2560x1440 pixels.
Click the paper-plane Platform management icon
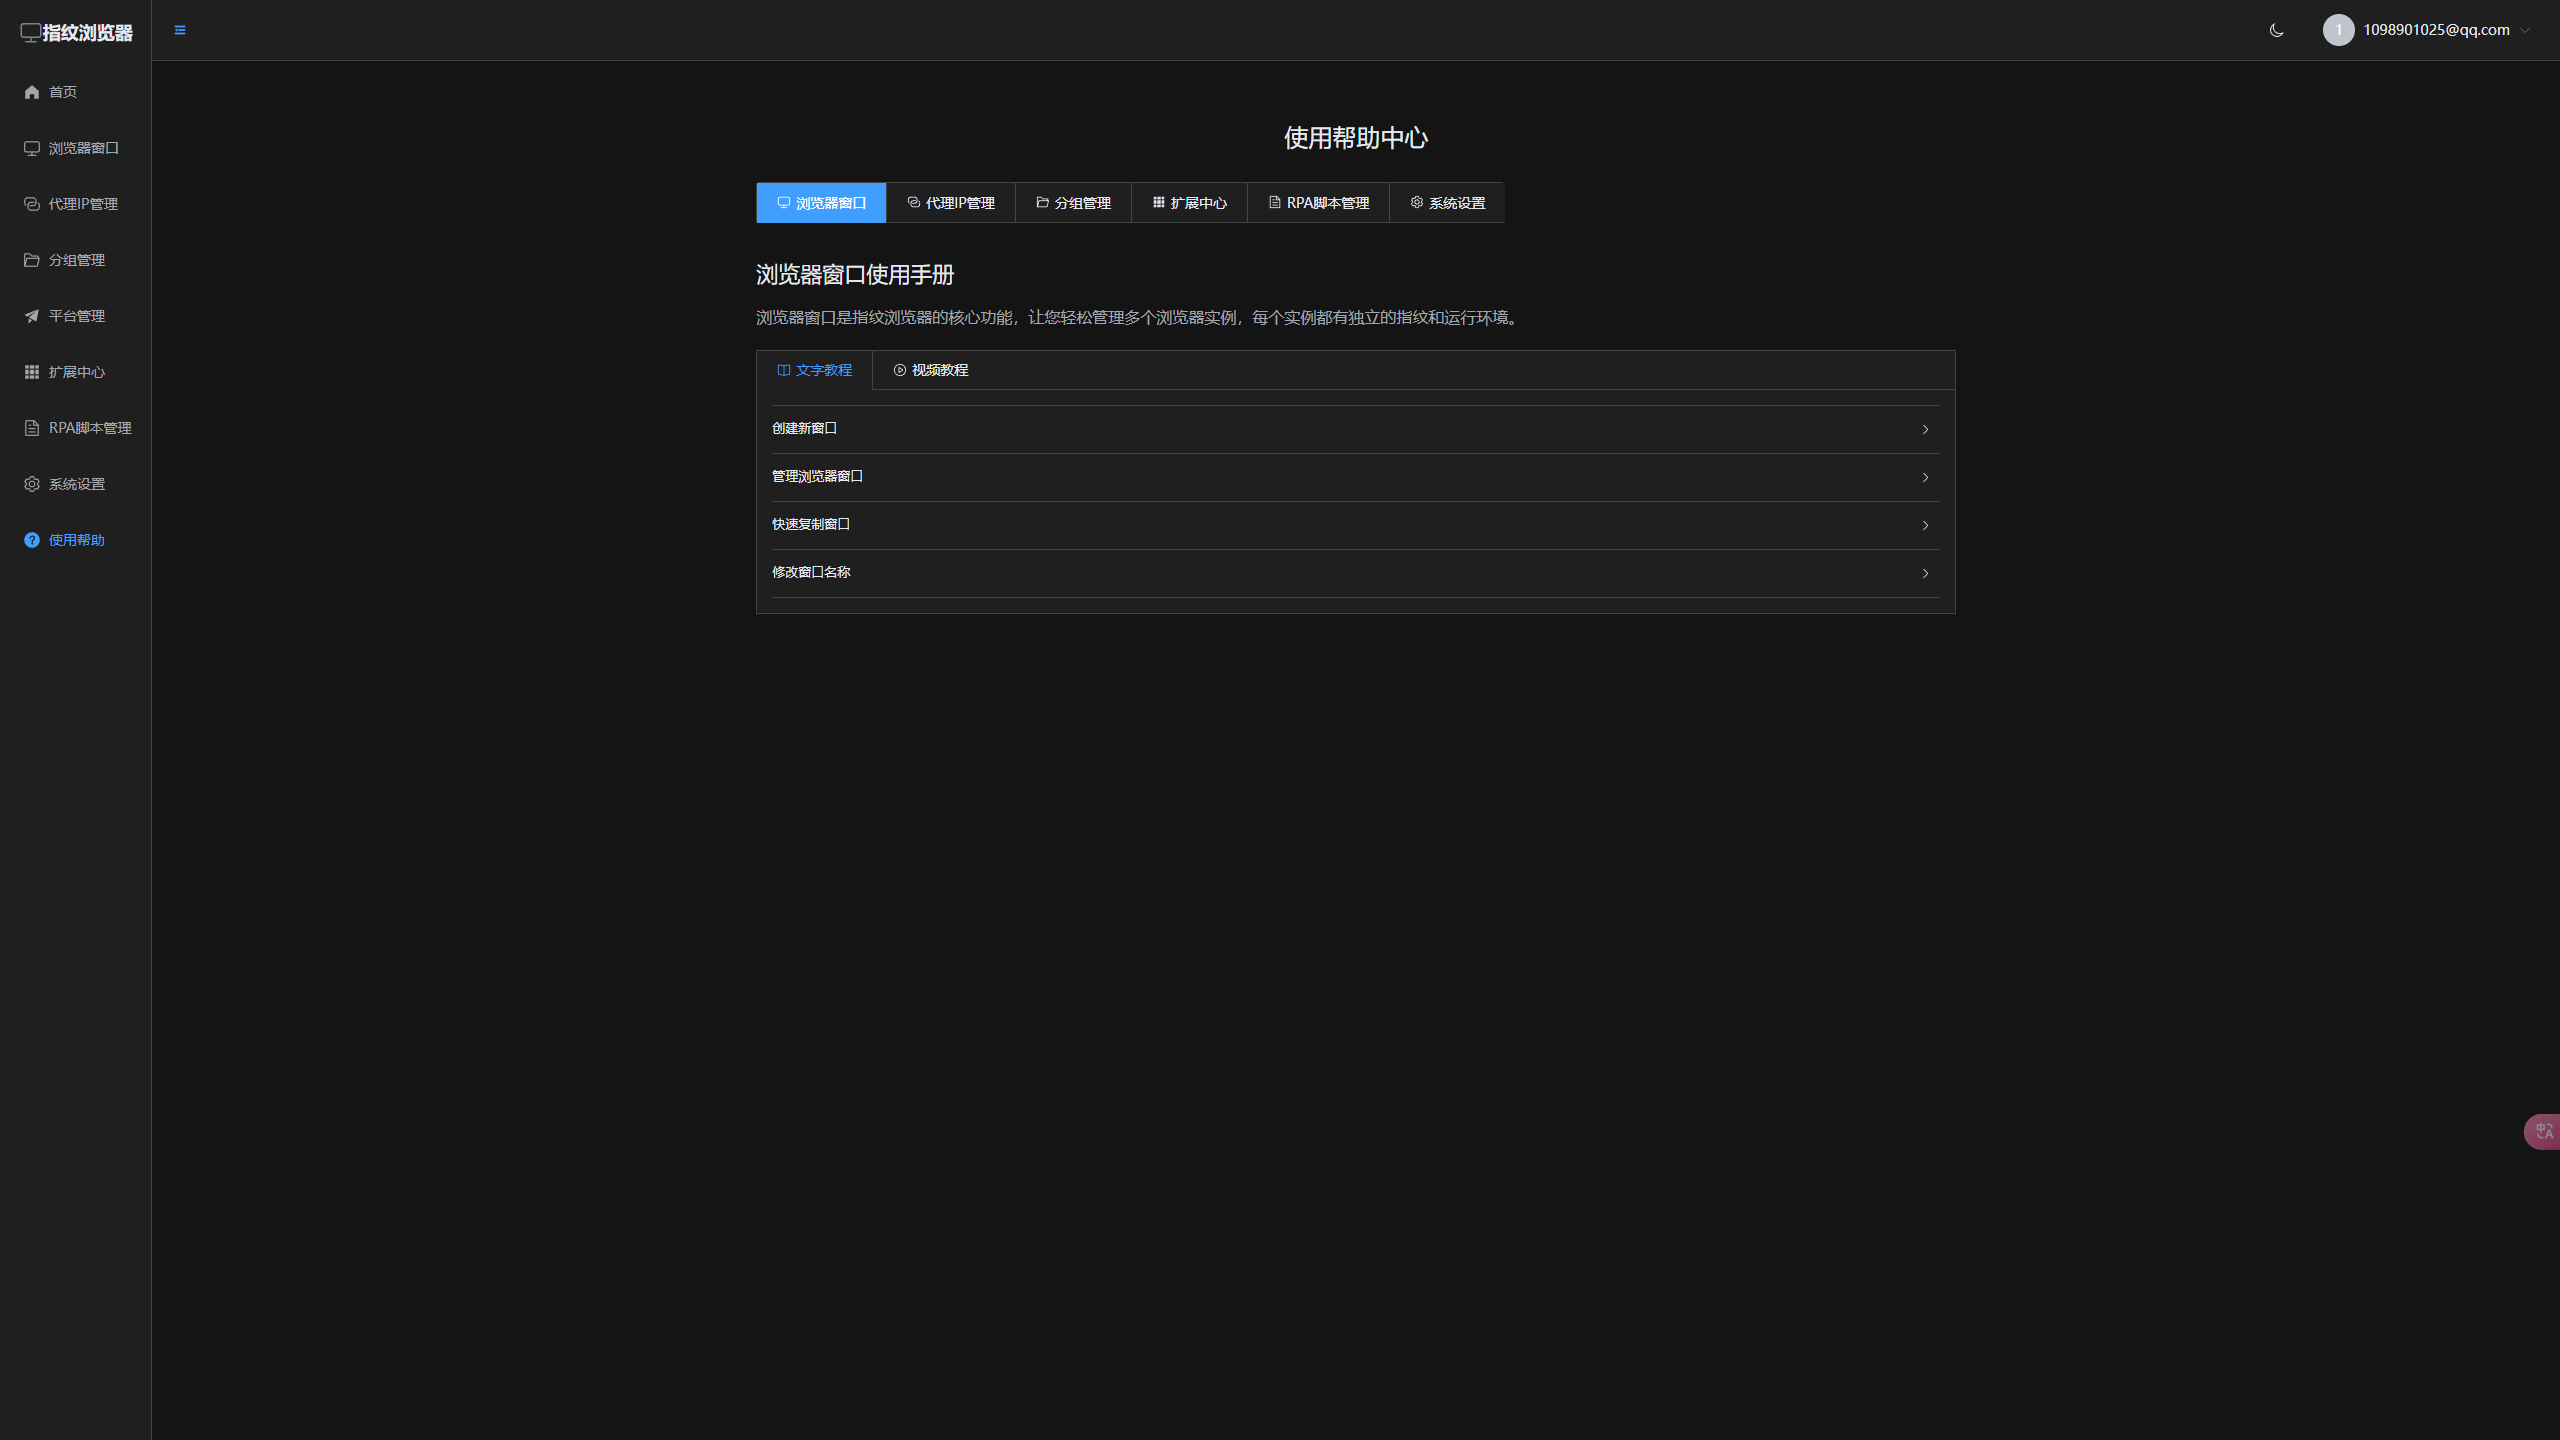coord(32,316)
